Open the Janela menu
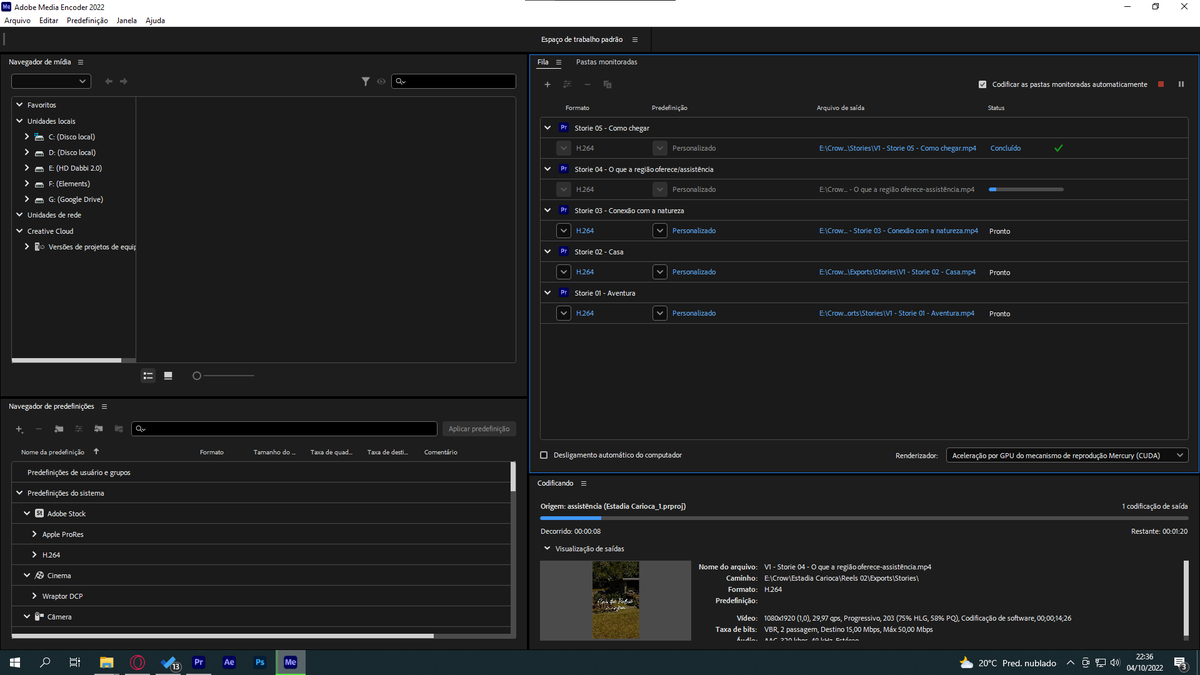Image resolution: width=1200 pixels, height=675 pixels. coord(126,20)
